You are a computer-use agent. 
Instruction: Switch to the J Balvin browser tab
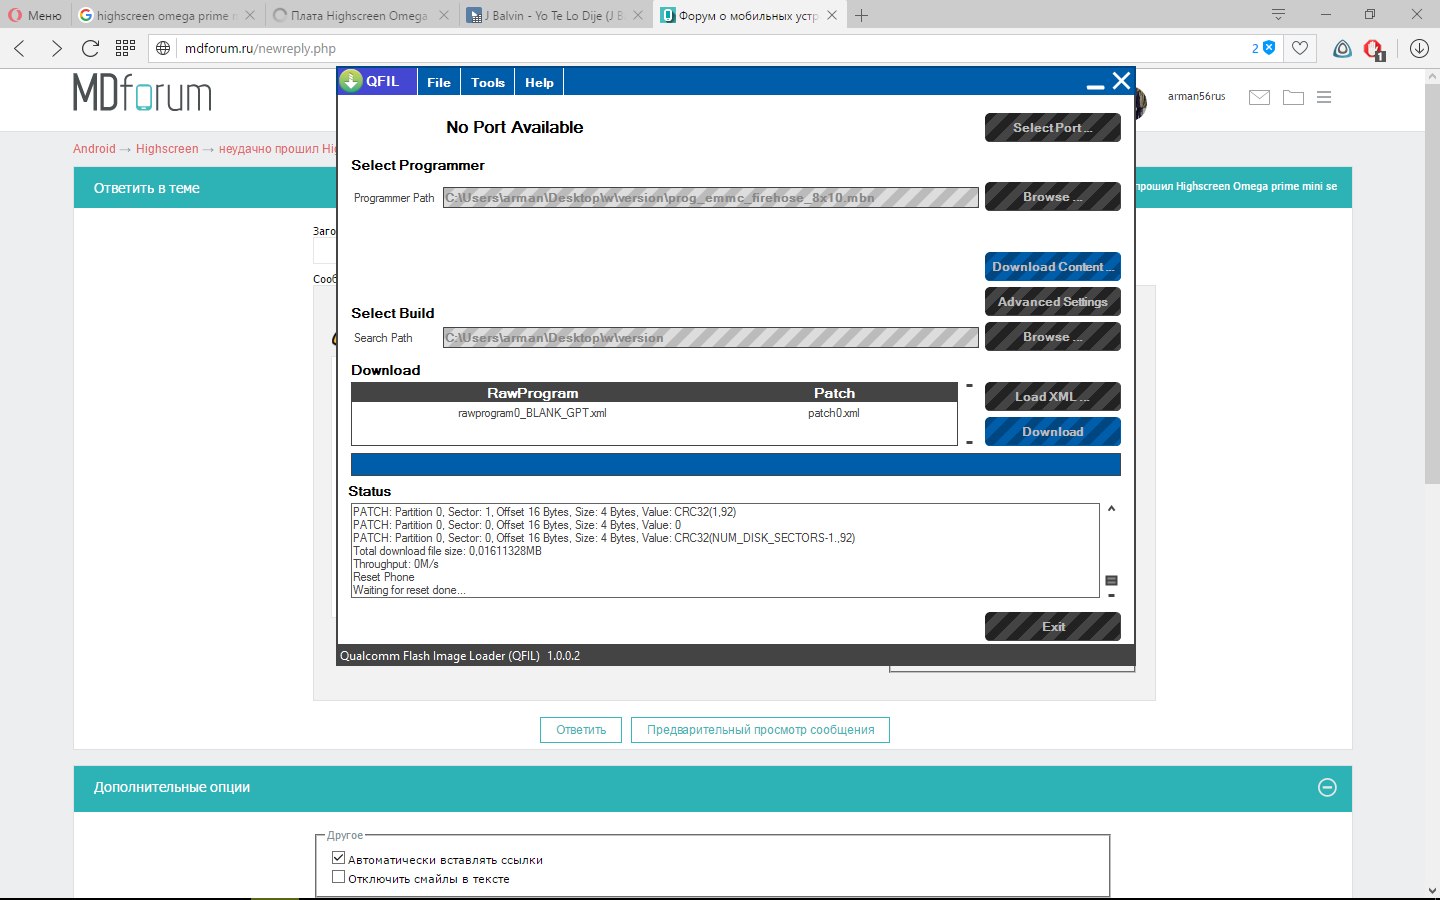pos(555,16)
